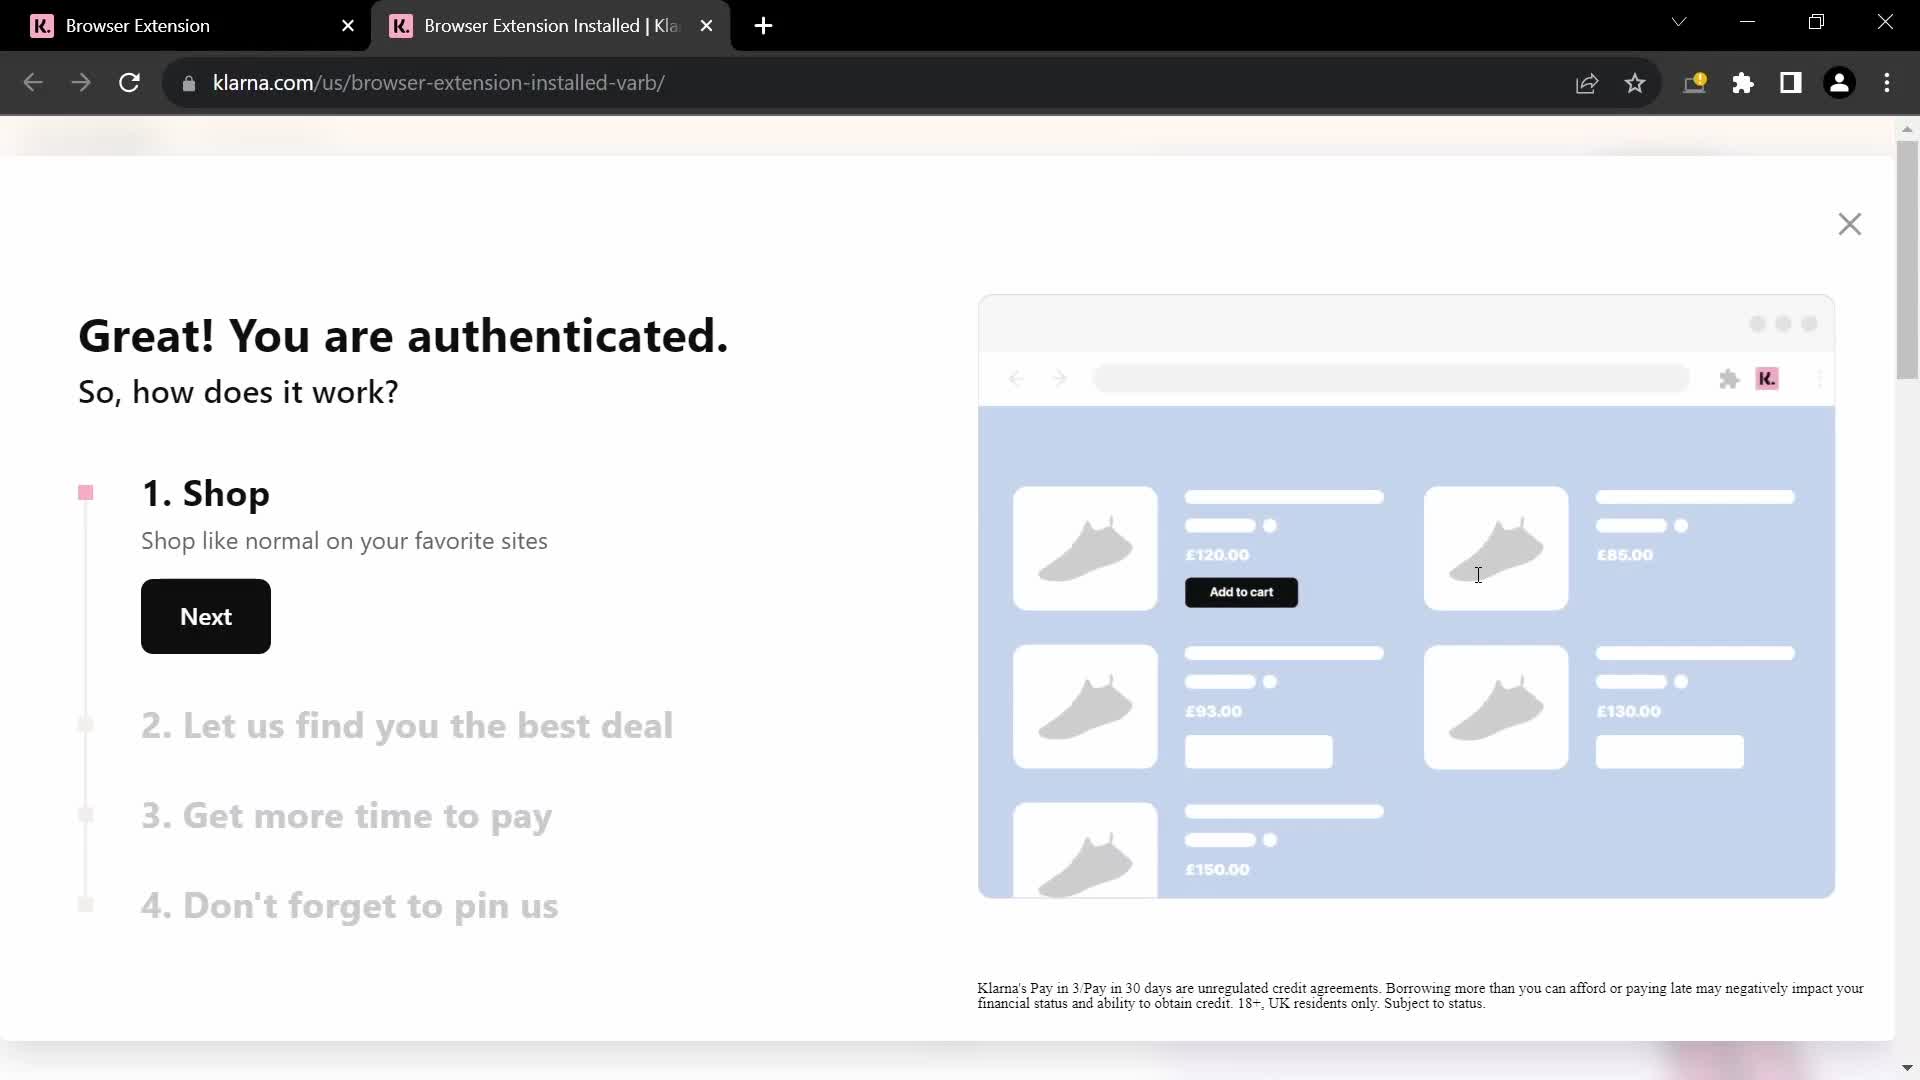This screenshot has width=1920, height=1080.
Task: Click the £130.00 shoe thumbnail
Action: pos(1496,706)
